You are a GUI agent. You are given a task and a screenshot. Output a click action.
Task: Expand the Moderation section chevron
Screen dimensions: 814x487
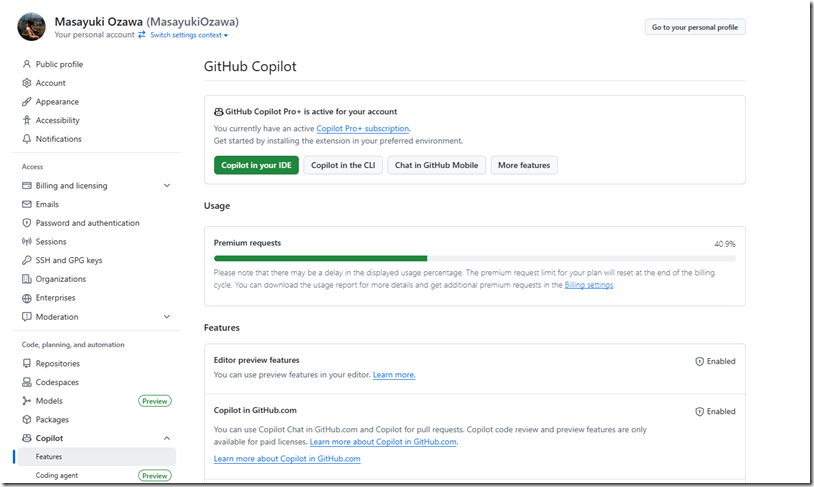coord(167,316)
